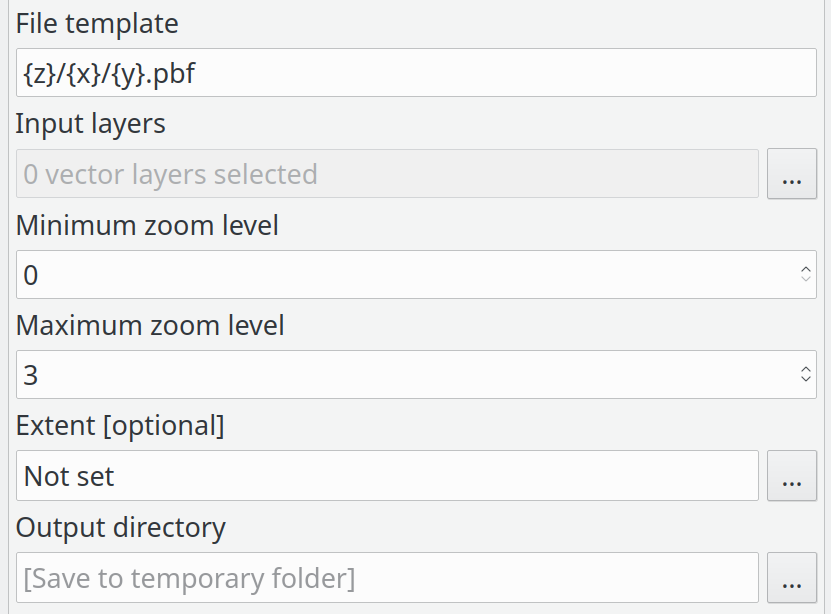Decrease the Minimum zoom level with down arrow
Viewport: 831px width, 614px height.
click(806, 280)
